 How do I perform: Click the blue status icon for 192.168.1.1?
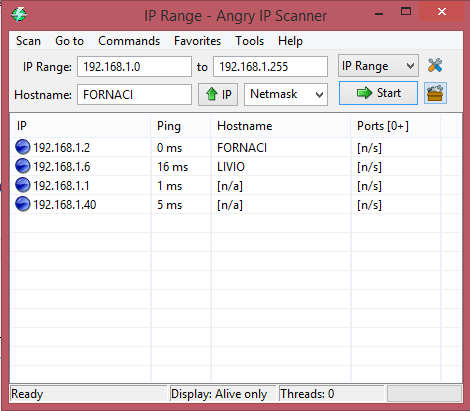(23, 185)
